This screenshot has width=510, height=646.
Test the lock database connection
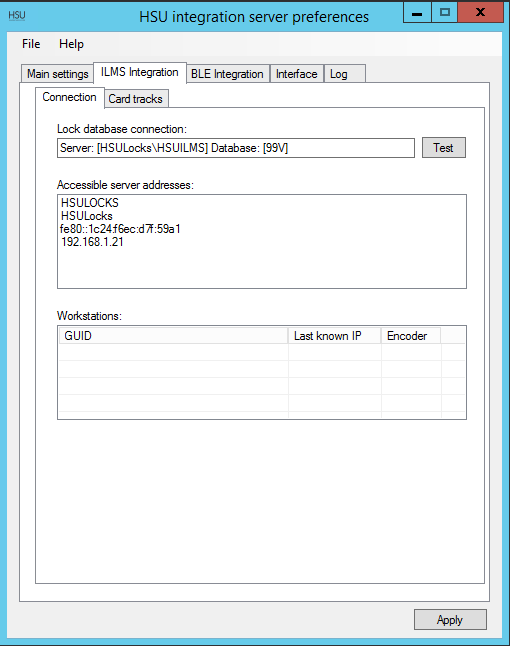(444, 147)
